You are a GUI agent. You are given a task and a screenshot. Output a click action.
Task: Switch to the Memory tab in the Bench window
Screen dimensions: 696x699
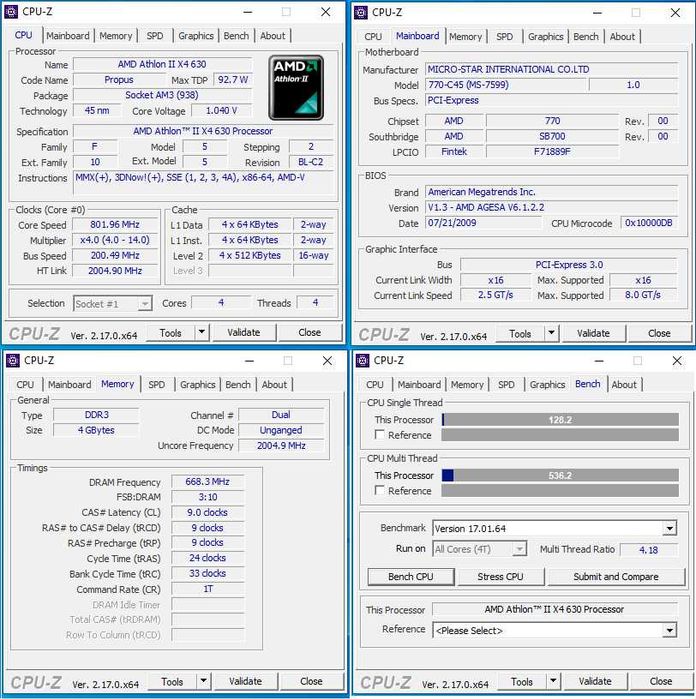(x=467, y=384)
